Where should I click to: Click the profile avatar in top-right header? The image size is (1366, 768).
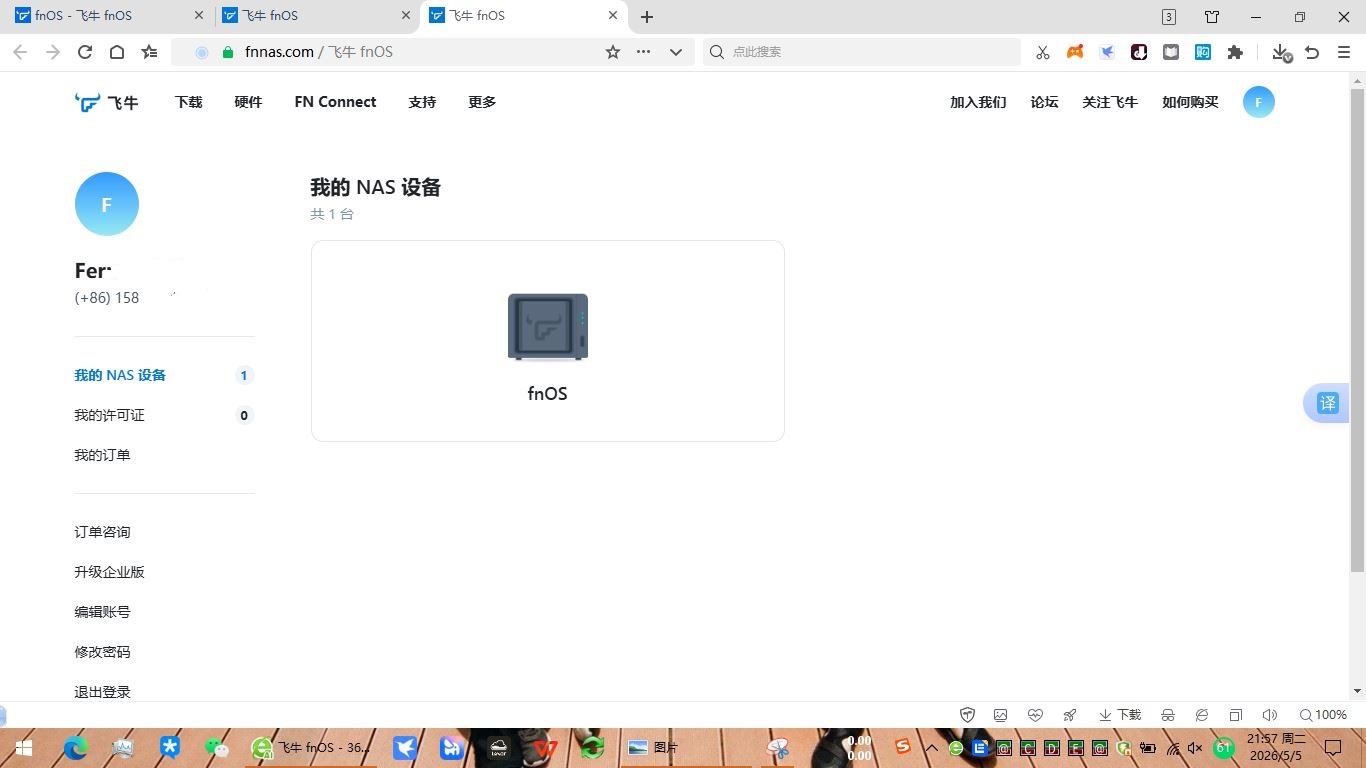click(1259, 102)
